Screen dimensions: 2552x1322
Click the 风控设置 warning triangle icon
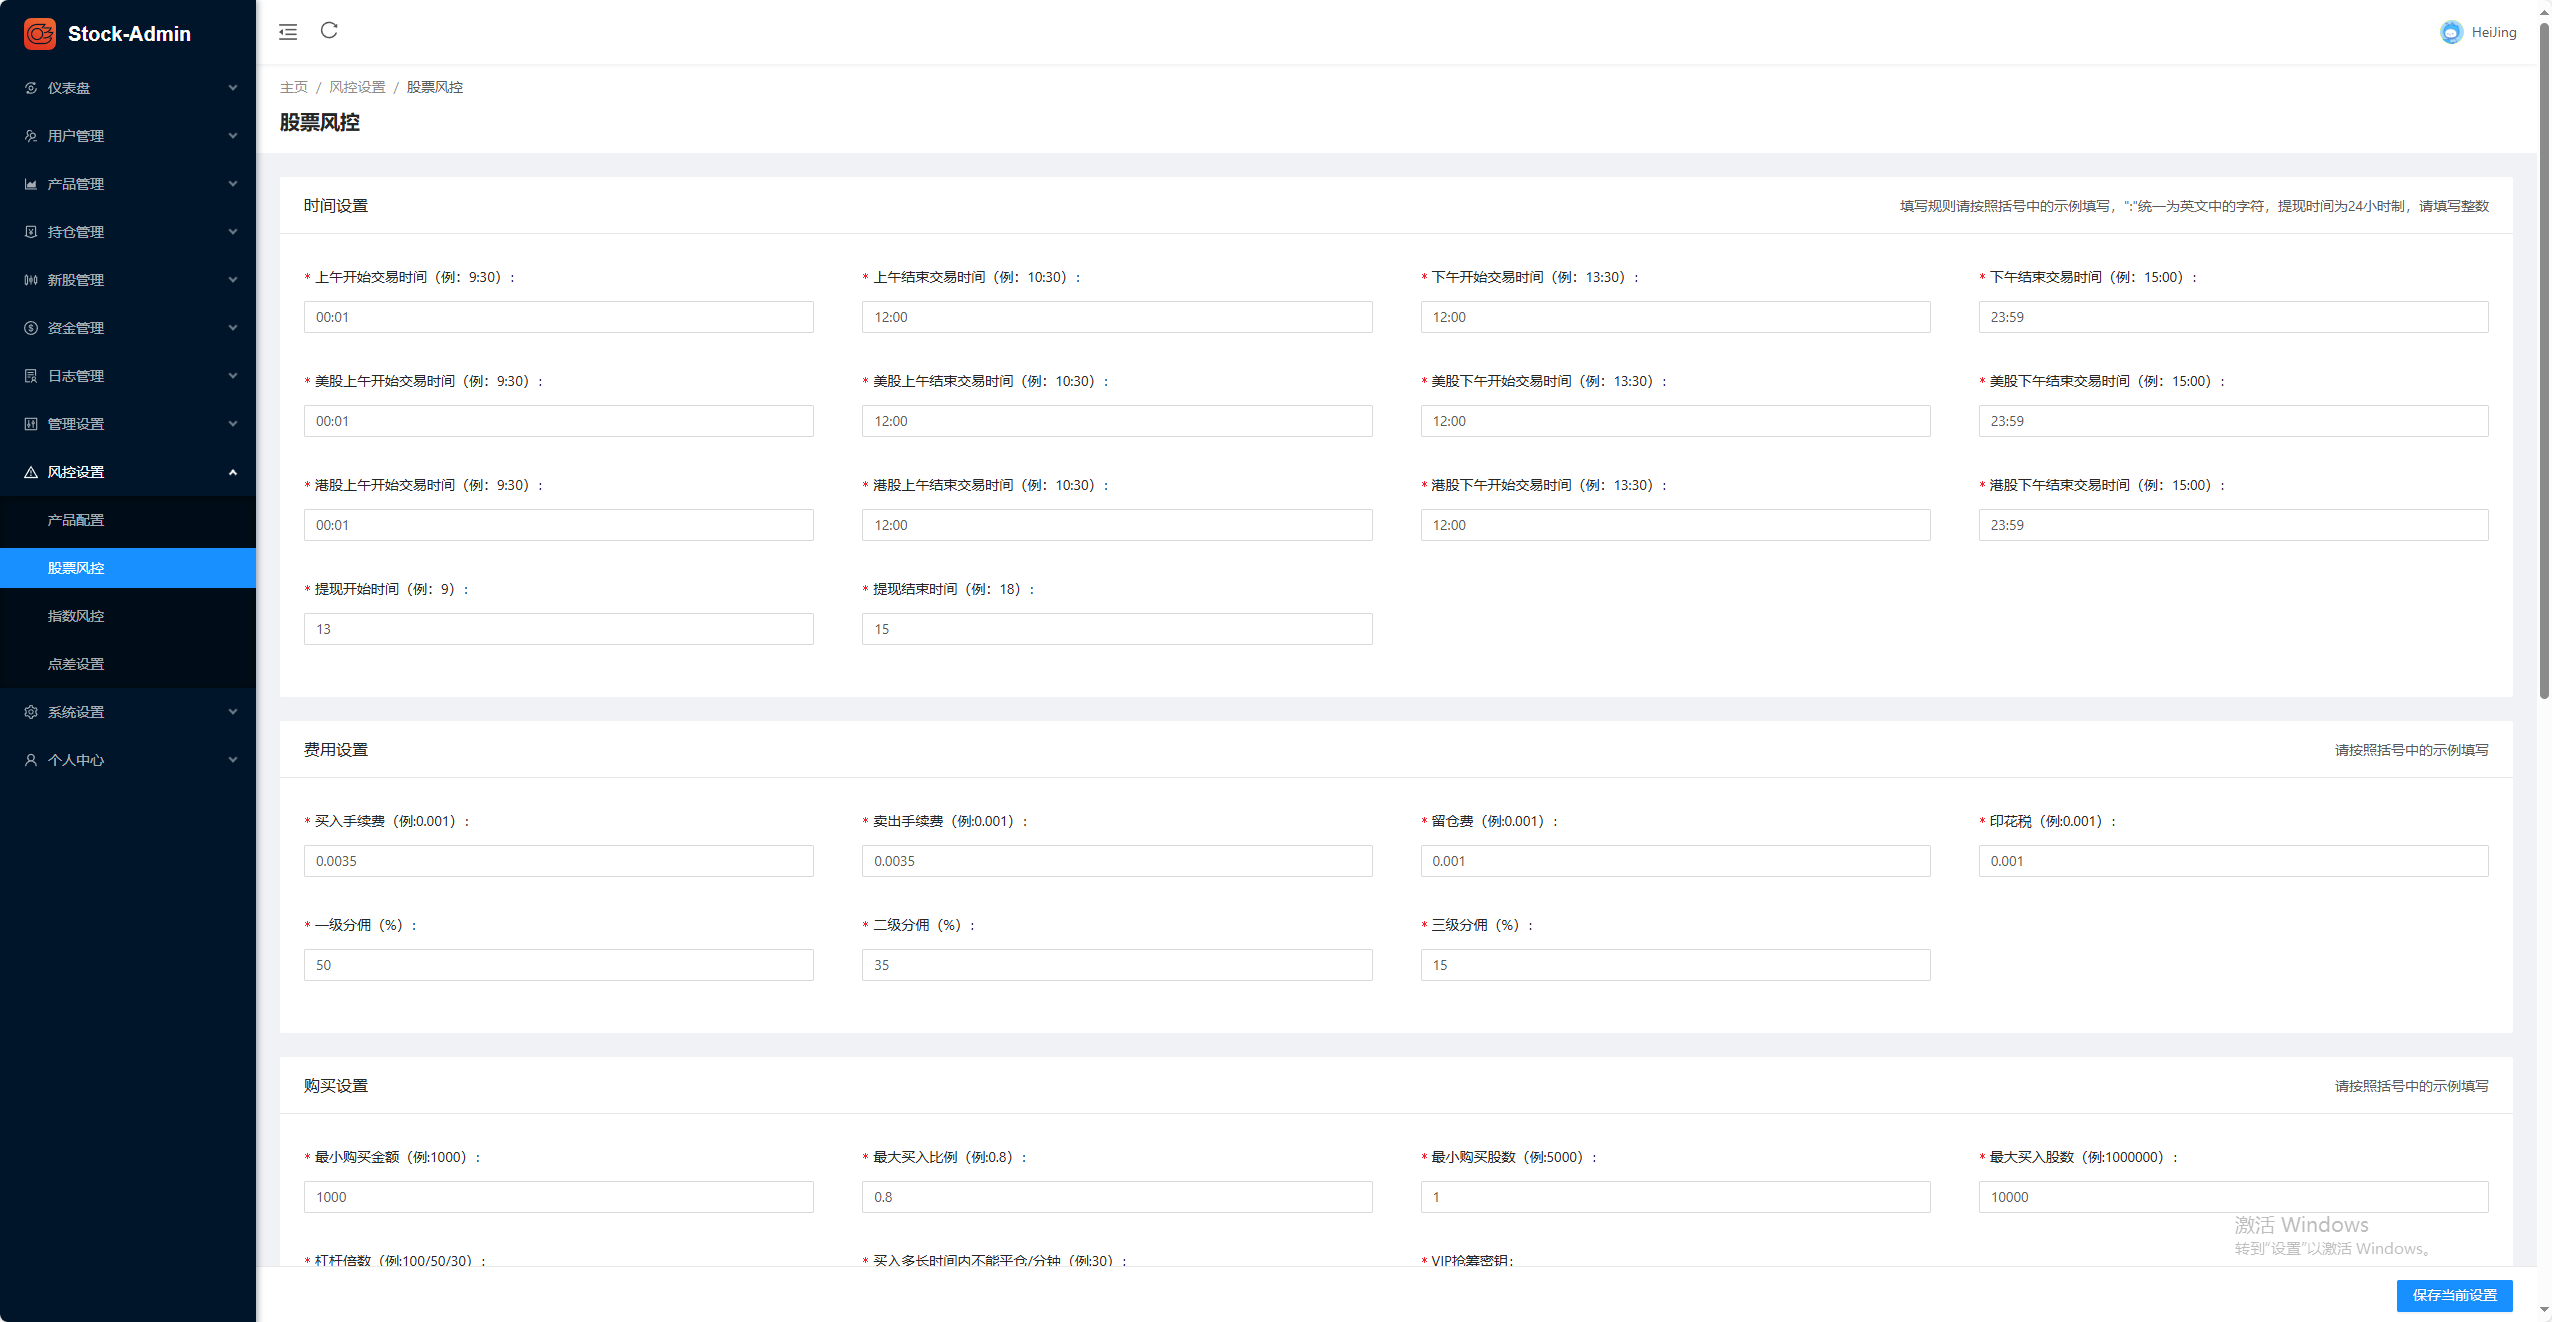(31, 472)
